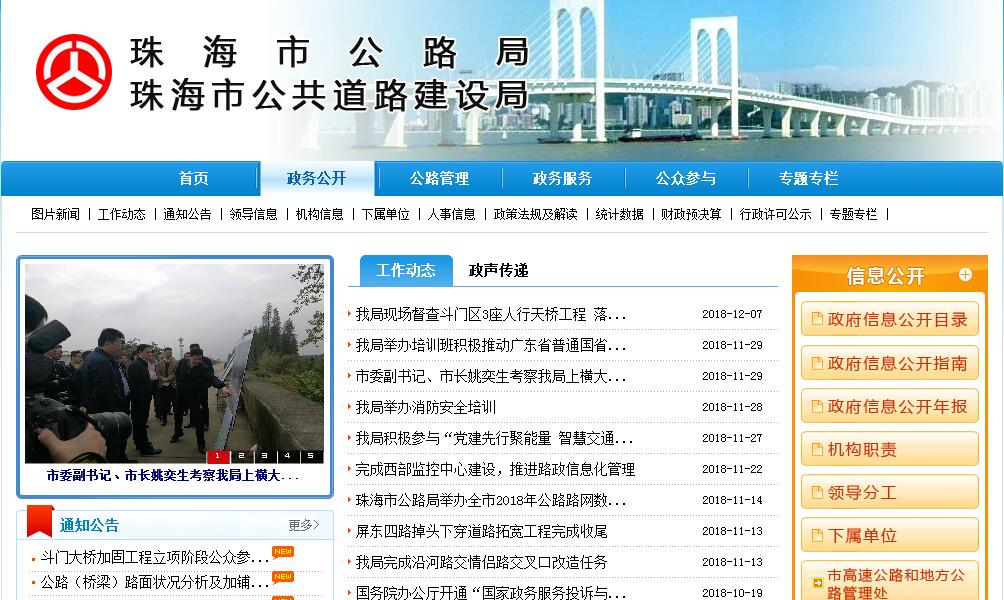Click the NEW badge beside 公路(桥梁)路面状况 notice
This screenshot has width=1004, height=600.
click(283, 577)
